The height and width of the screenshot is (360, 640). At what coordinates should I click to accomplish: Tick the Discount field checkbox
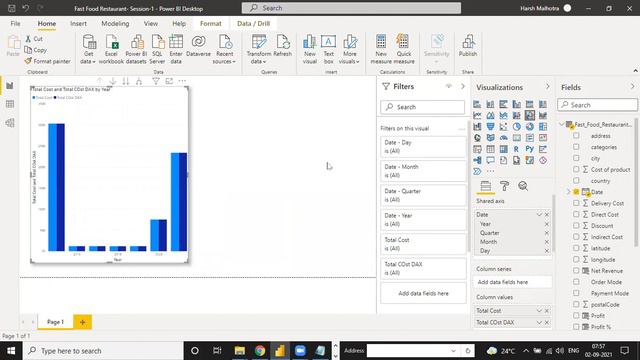[576, 225]
